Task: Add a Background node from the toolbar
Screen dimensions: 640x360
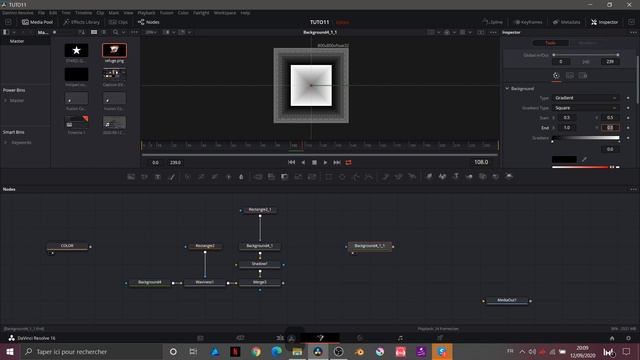Action: click(x=131, y=177)
